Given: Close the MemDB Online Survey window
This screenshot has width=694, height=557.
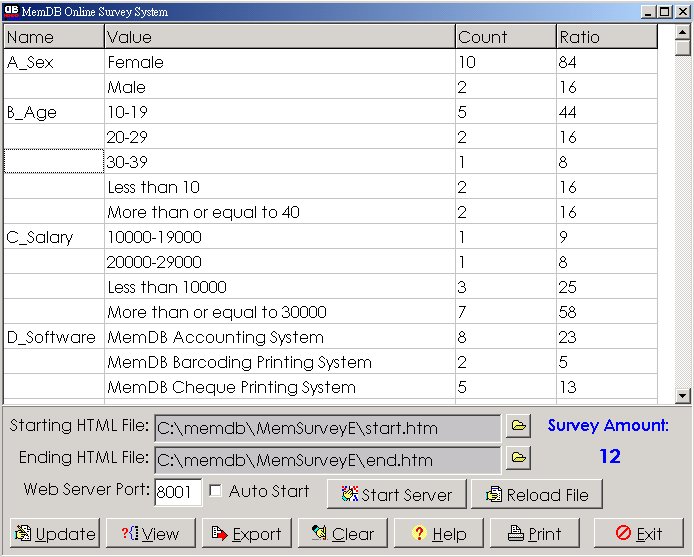Looking at the screenshot, I should pyautogui.click(x=683, y=12).
